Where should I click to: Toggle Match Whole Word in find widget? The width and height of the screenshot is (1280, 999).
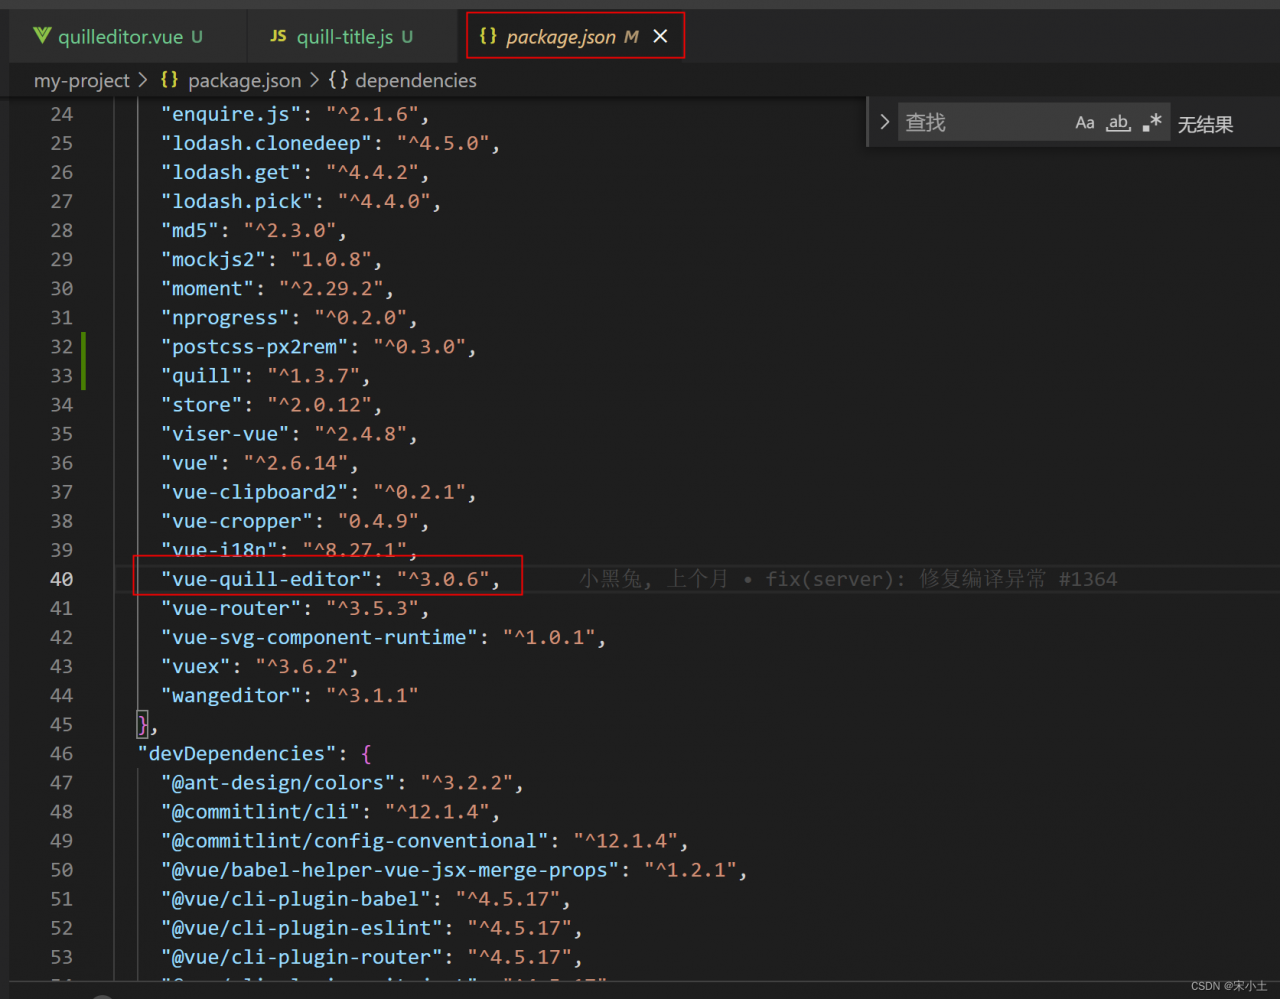coord(1118,123)
